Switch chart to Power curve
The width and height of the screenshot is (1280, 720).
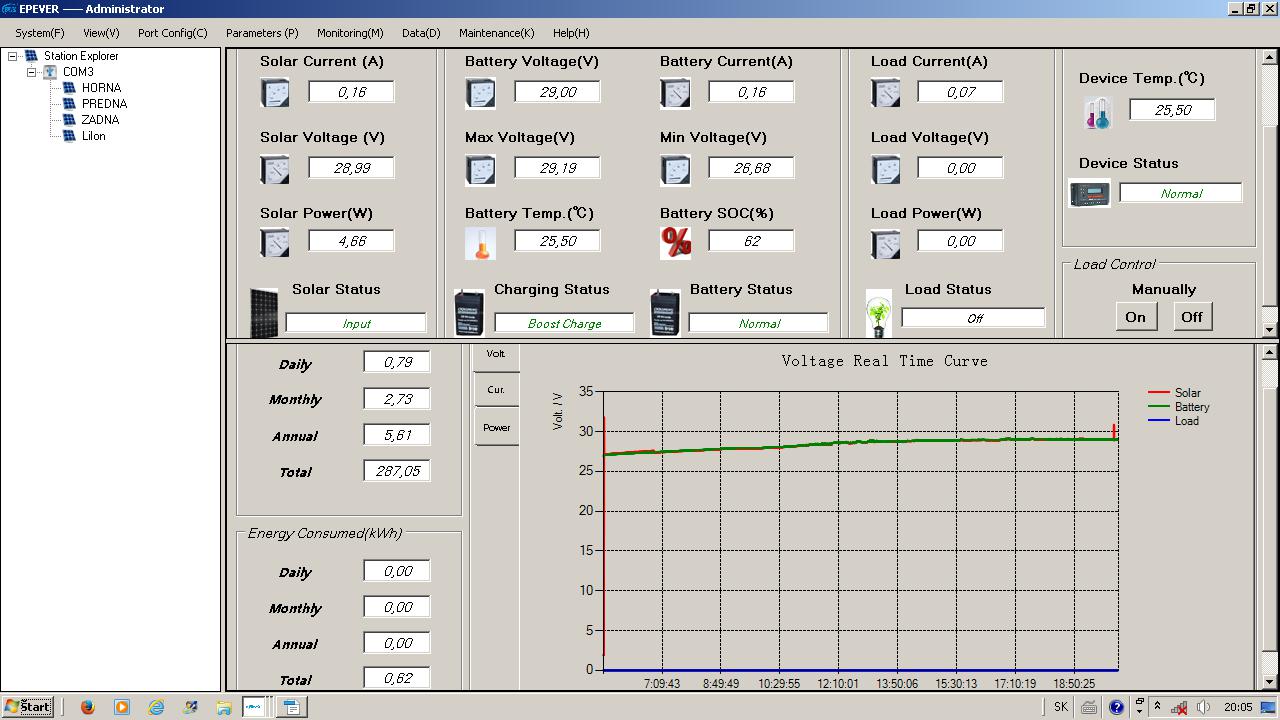click(x=496, y=428)
